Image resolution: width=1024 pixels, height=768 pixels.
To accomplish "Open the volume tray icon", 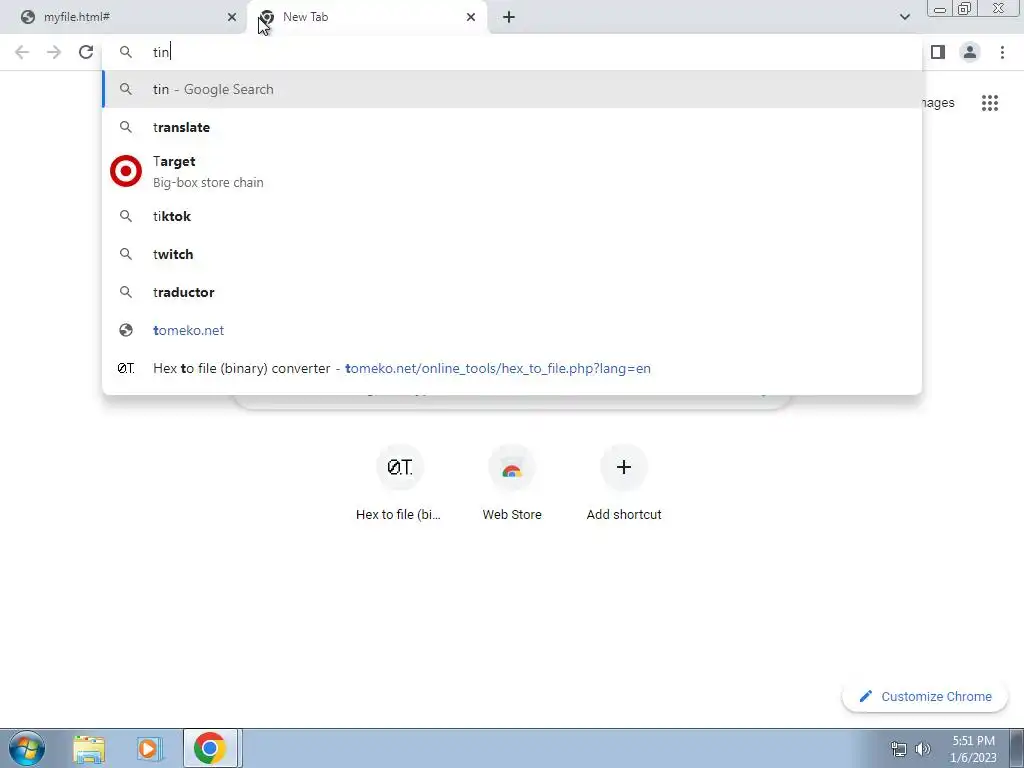I will 922,749.
